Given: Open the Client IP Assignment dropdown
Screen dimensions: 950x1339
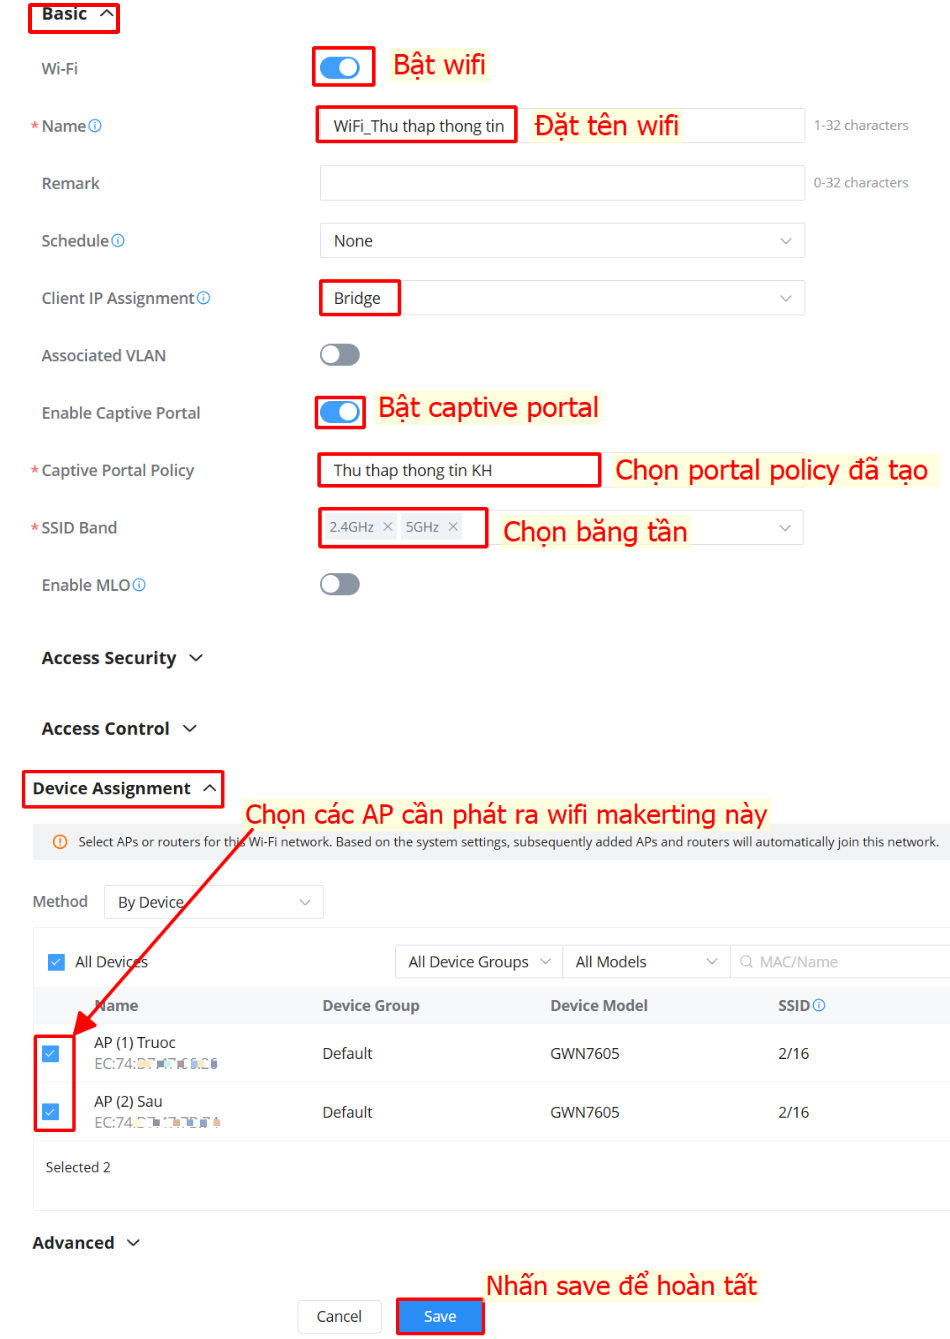Looking at the screenshot, I should (x=562, y=298).
